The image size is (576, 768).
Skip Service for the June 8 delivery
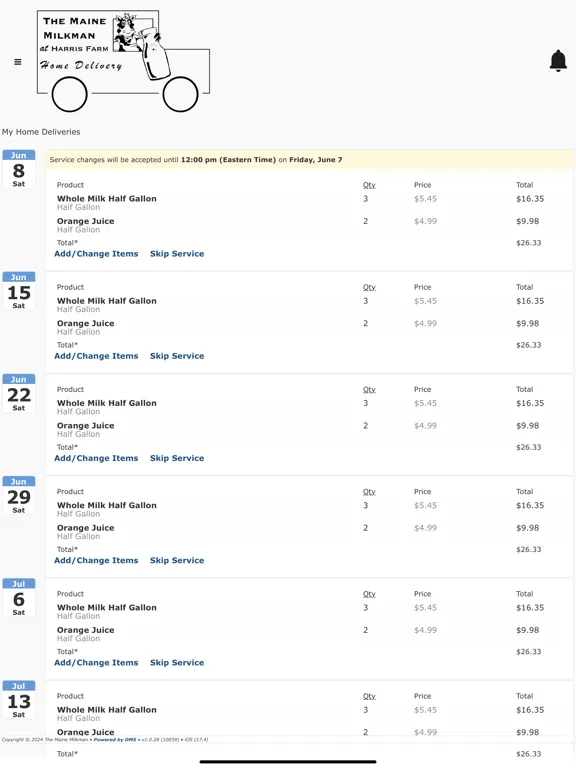(x=177, y=254)
